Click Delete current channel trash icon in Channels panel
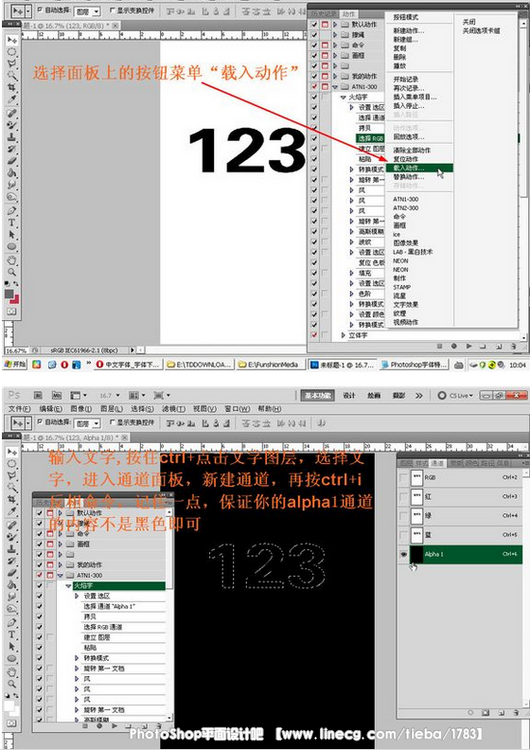Viewport: 530px width, 750px height. 515,713
